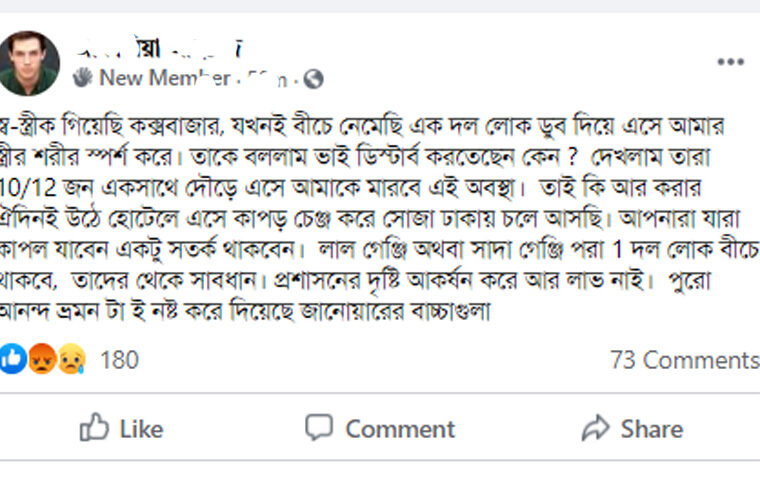Click the thumbs-up icon on Like button
Image resolution: width=760 pixels, height=483 pixels.
click(94, 428)
